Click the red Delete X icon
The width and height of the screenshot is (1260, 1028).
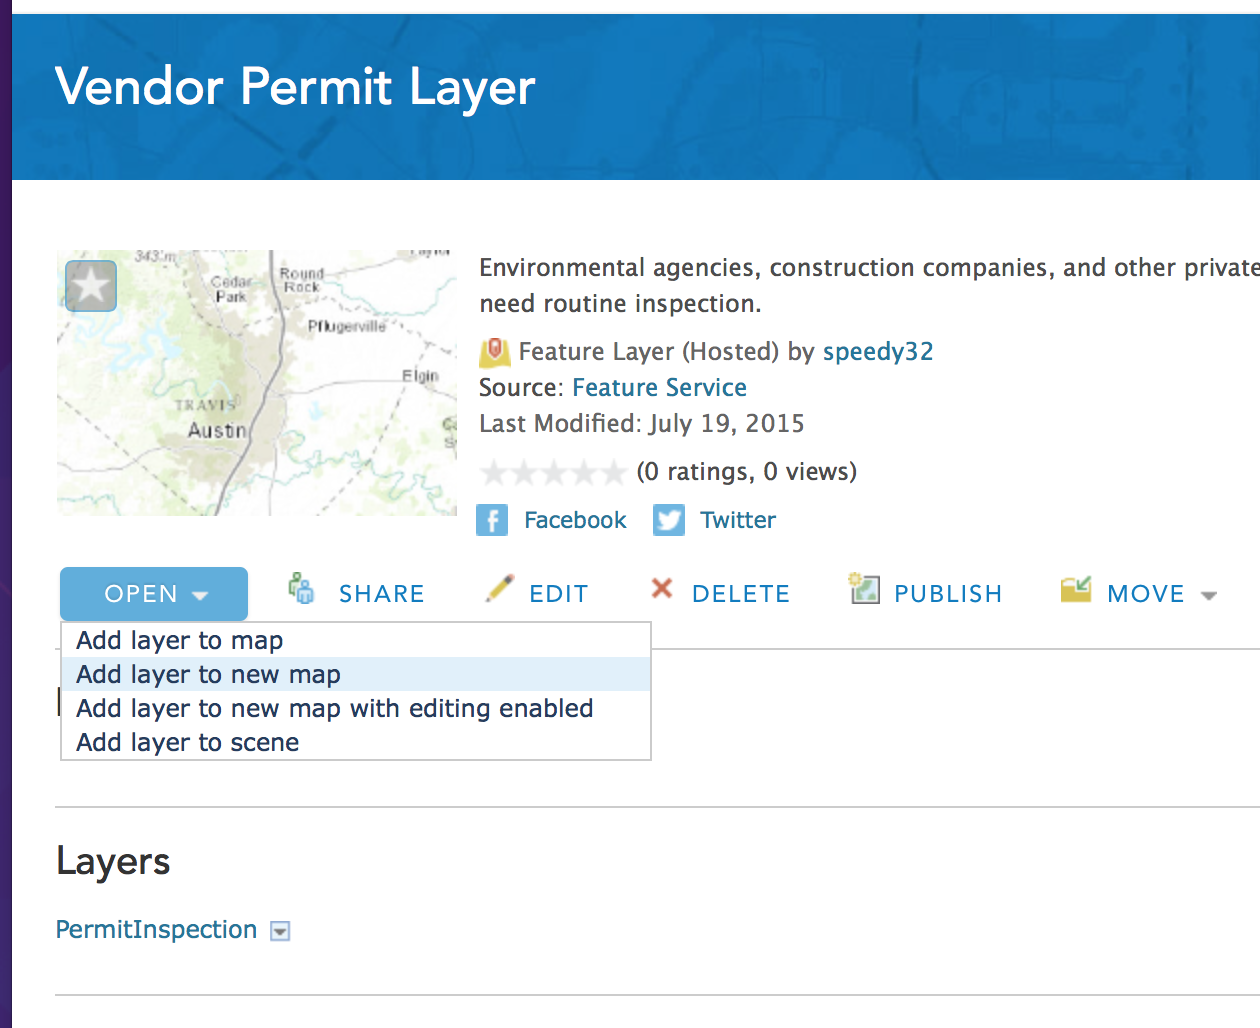pyautogui.click(x=662, y=589)
